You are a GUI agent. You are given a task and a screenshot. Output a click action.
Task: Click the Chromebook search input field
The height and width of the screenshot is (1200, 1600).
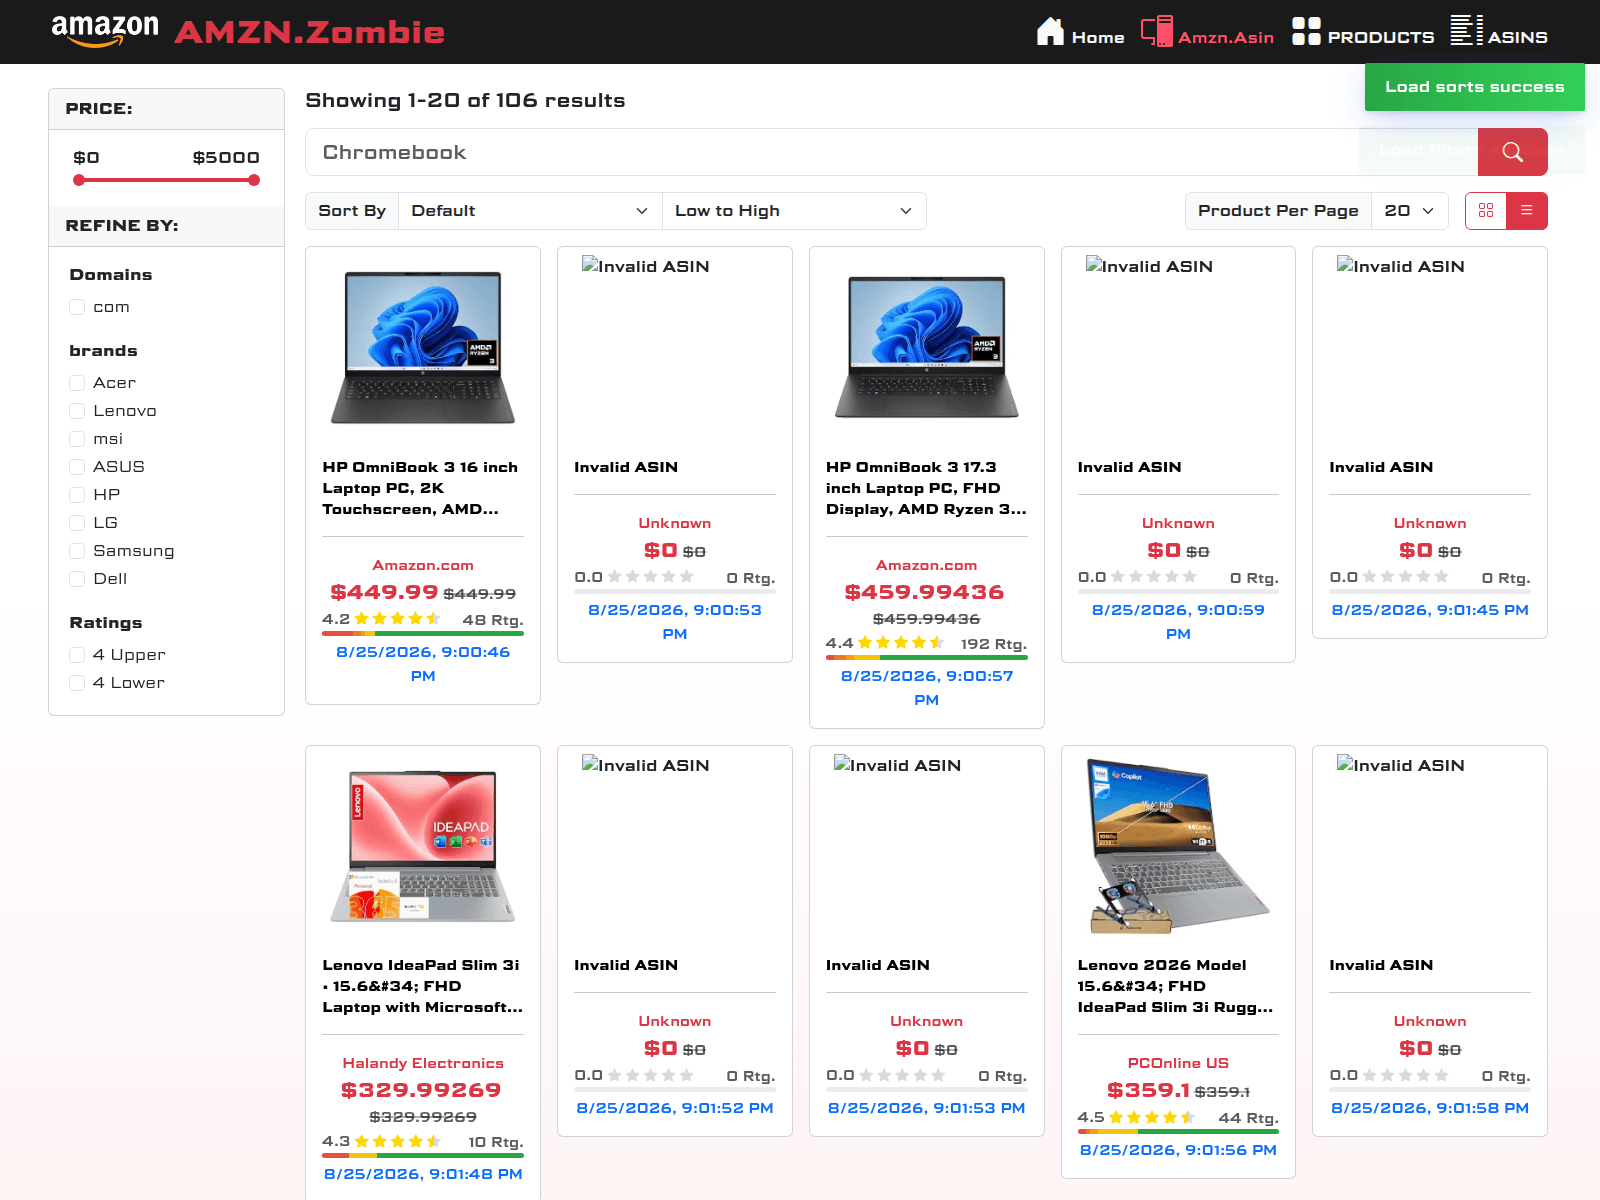tap(891, 152)
